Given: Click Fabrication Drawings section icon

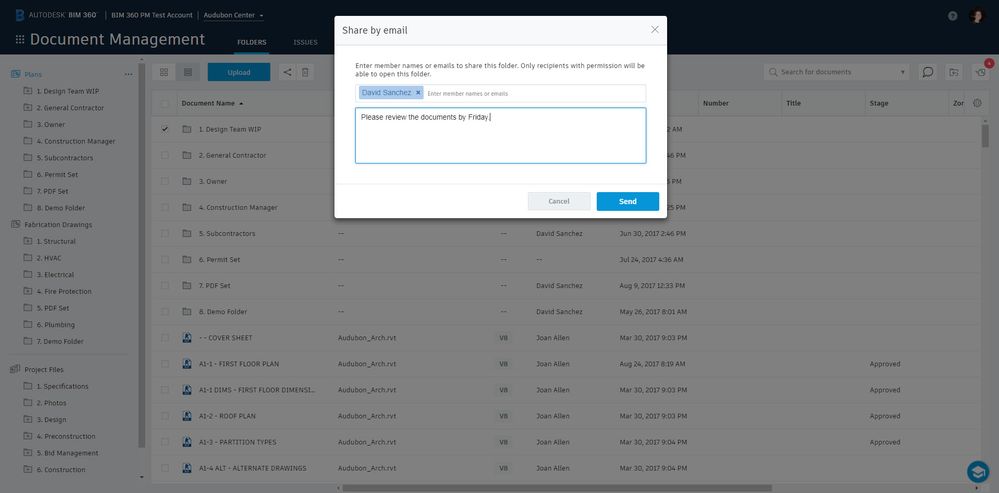Looking at the screenshot, I should tap(15, 224).
